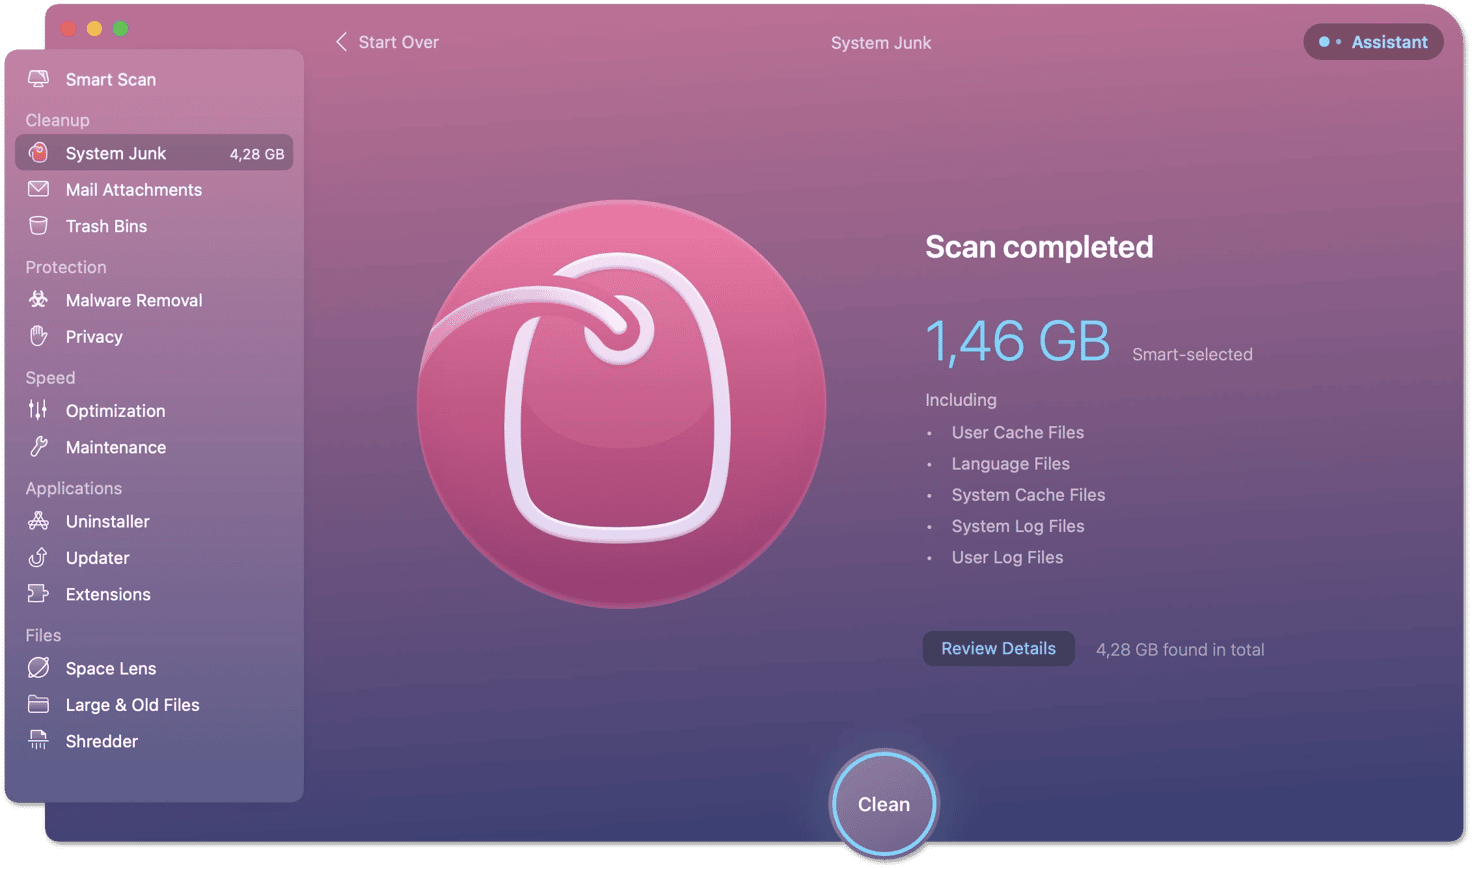Click the large pink System Junk graphic
The image size is (1472, 869).
click(621, 404)
